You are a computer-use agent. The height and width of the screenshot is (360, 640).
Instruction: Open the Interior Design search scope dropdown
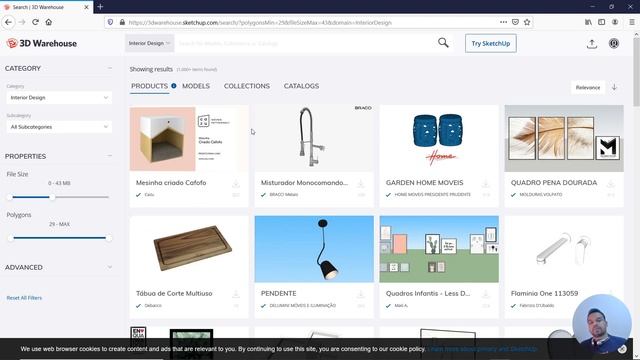149,43
